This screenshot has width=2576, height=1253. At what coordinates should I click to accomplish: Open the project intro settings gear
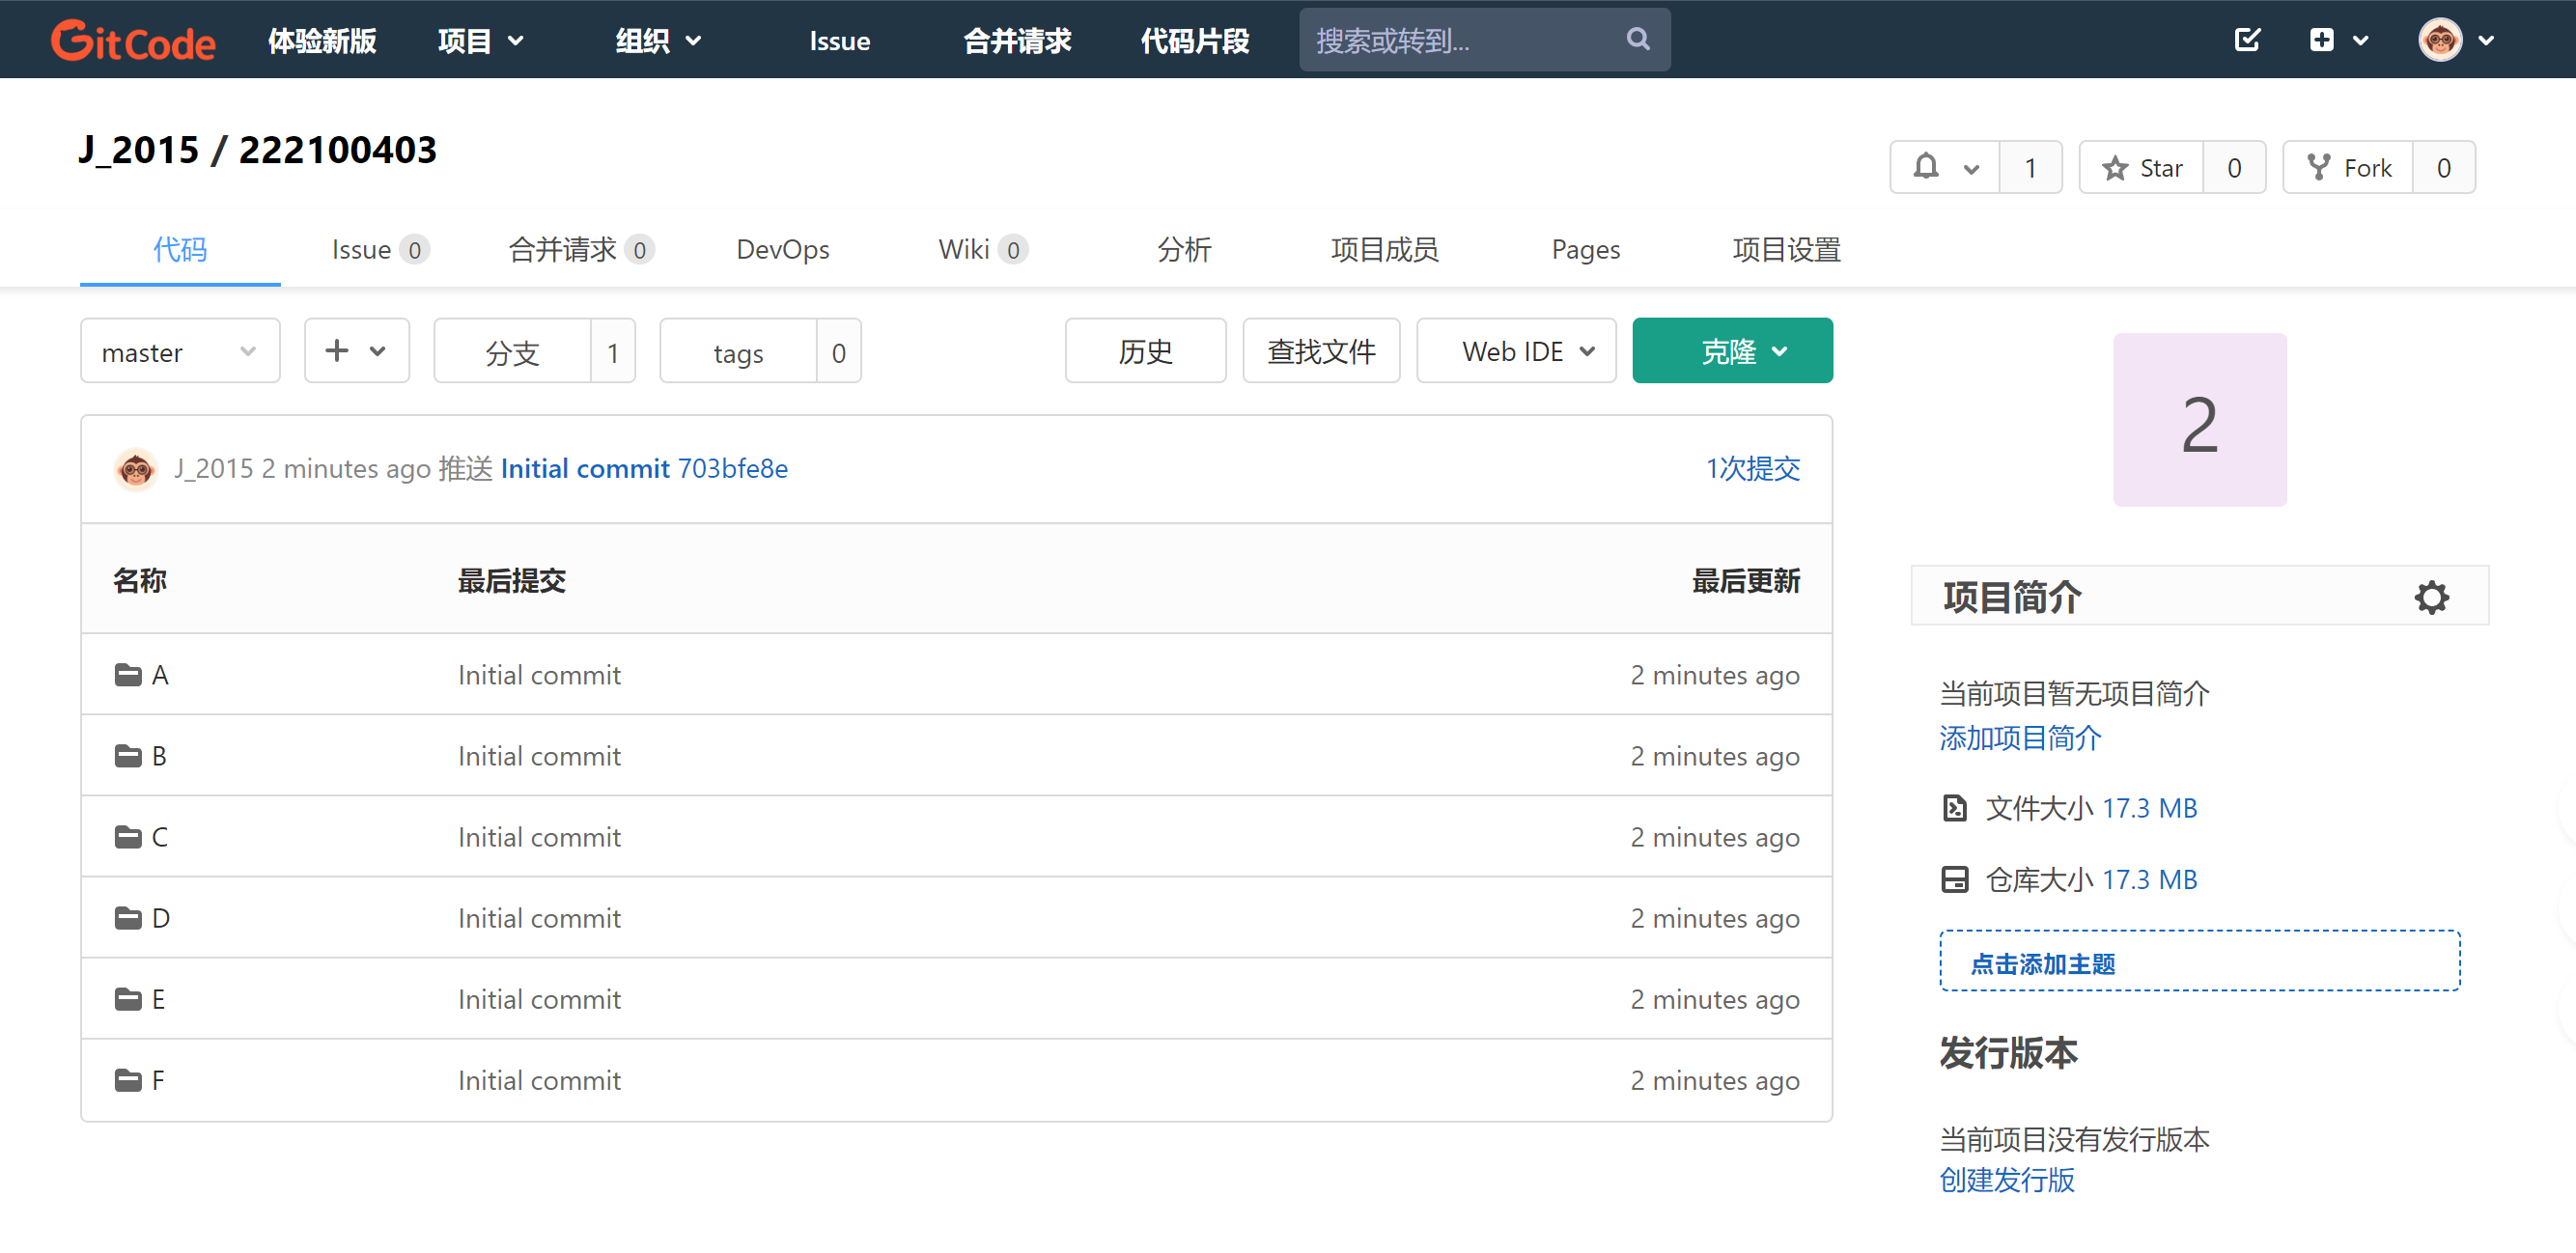click(x=2431, y=597)
